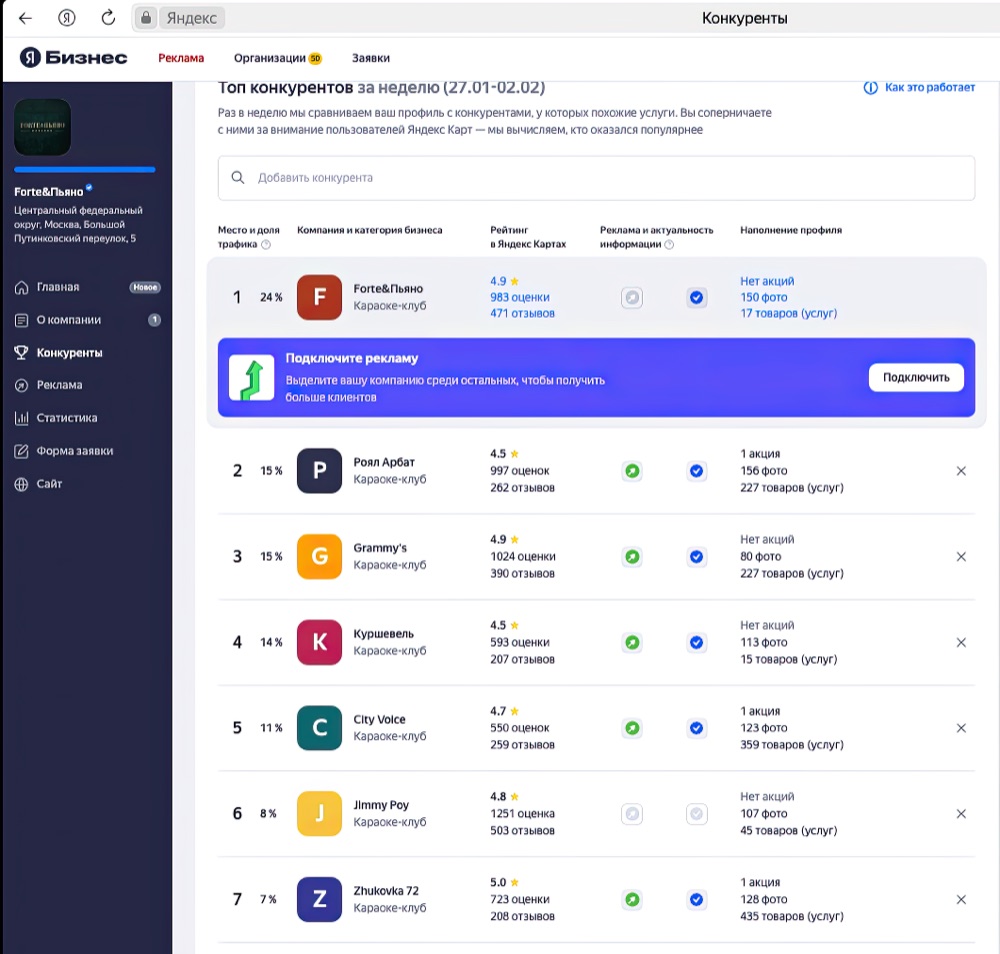Image resolution: width=1000 pixels, height=954 pixels.
Task: Click Роял Арбат green advertising badge
Action: (632, 471)
